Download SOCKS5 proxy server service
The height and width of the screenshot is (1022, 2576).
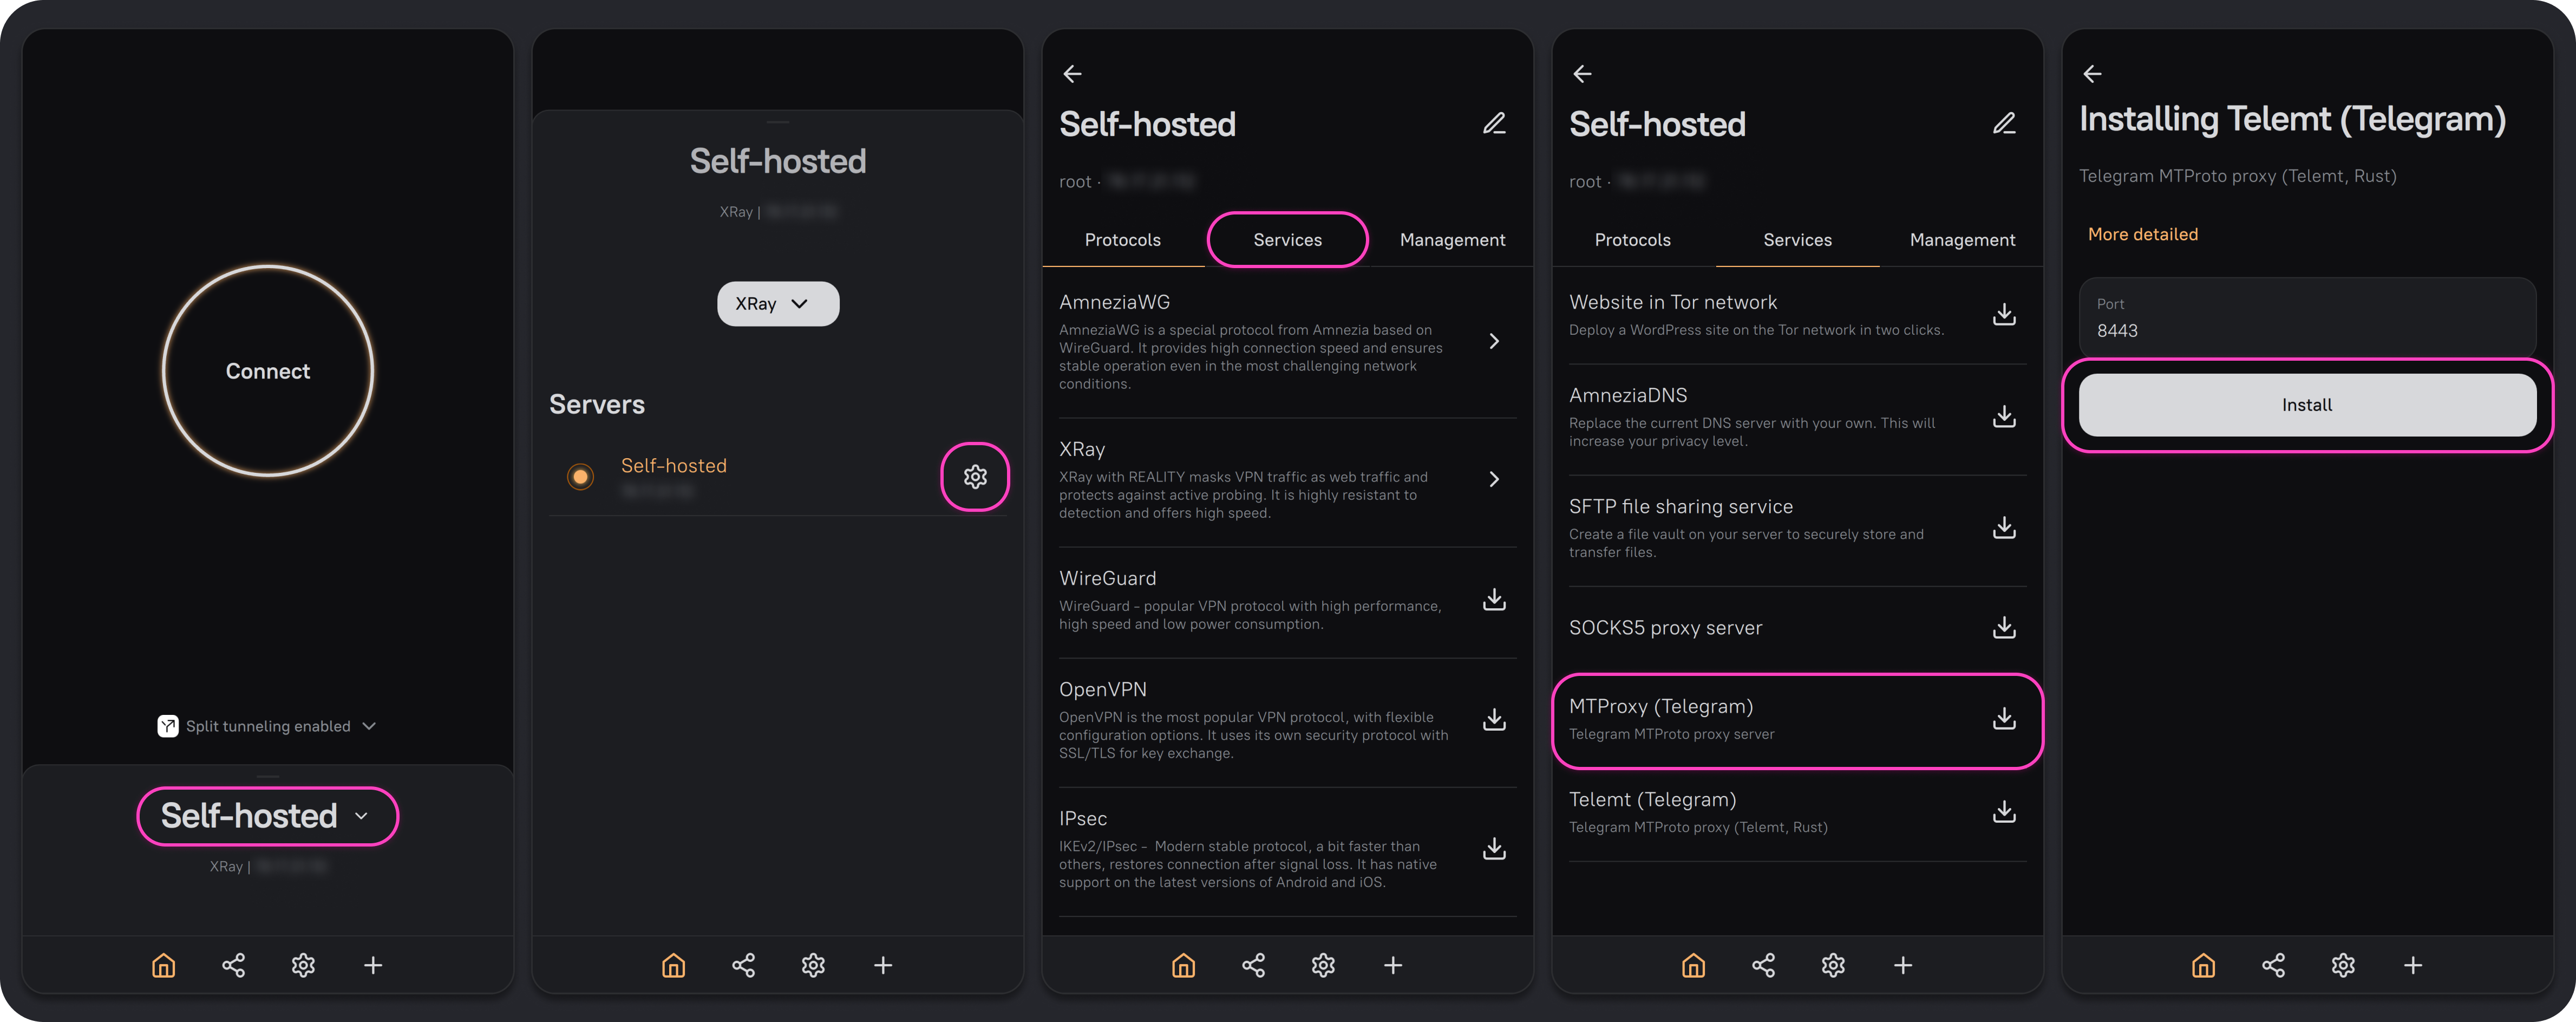pos(2004,628)
